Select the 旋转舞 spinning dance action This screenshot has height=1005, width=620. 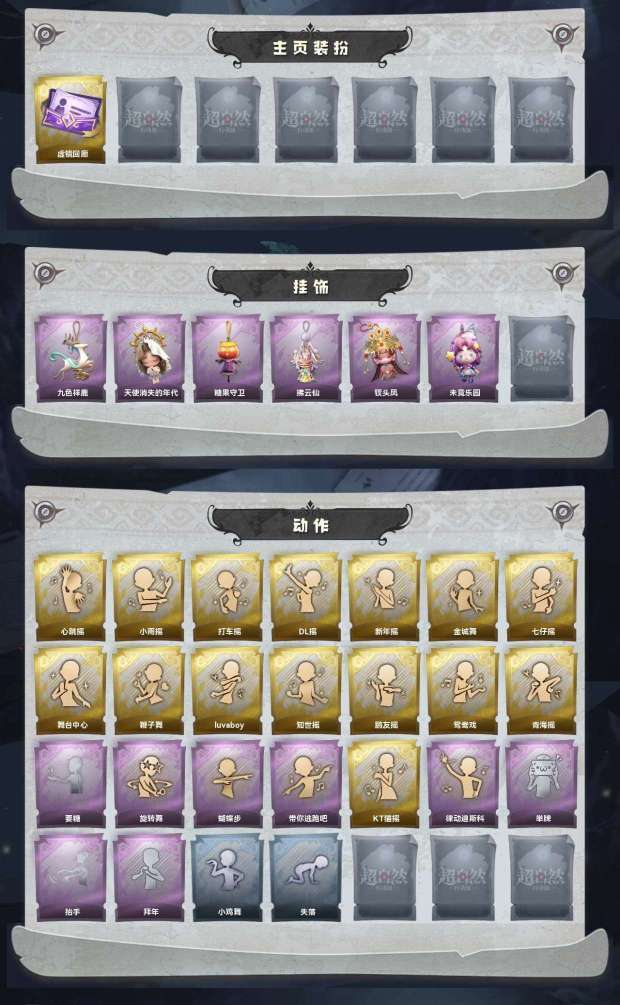149,785
